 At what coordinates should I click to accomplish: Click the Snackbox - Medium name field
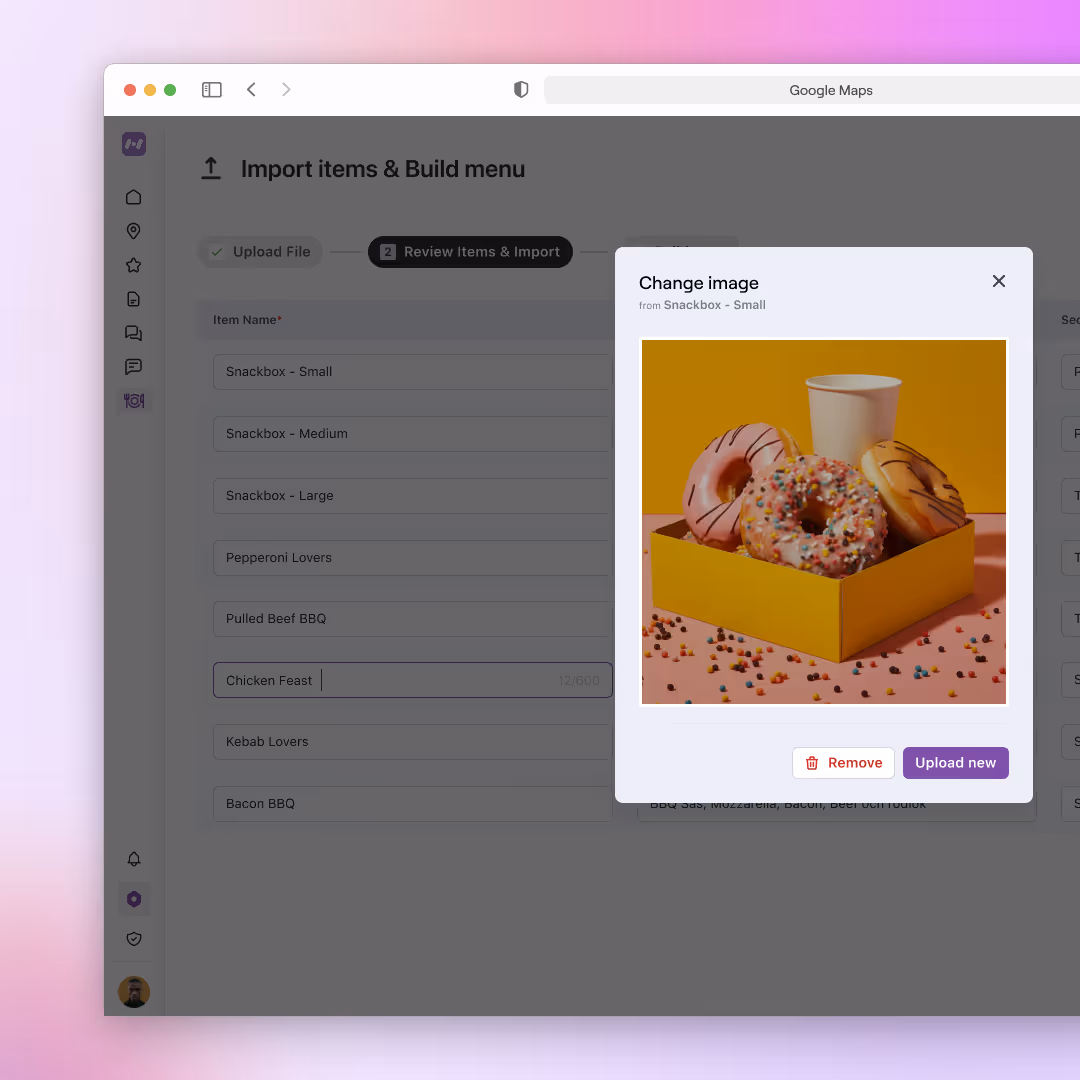[413, 434]
